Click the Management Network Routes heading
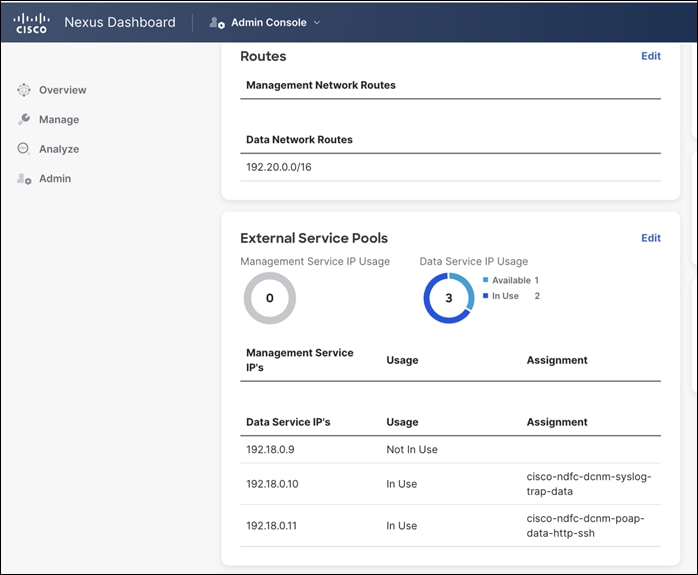Image resolution: width=698 pixels, height=575 pixels. tap(321, 85)
